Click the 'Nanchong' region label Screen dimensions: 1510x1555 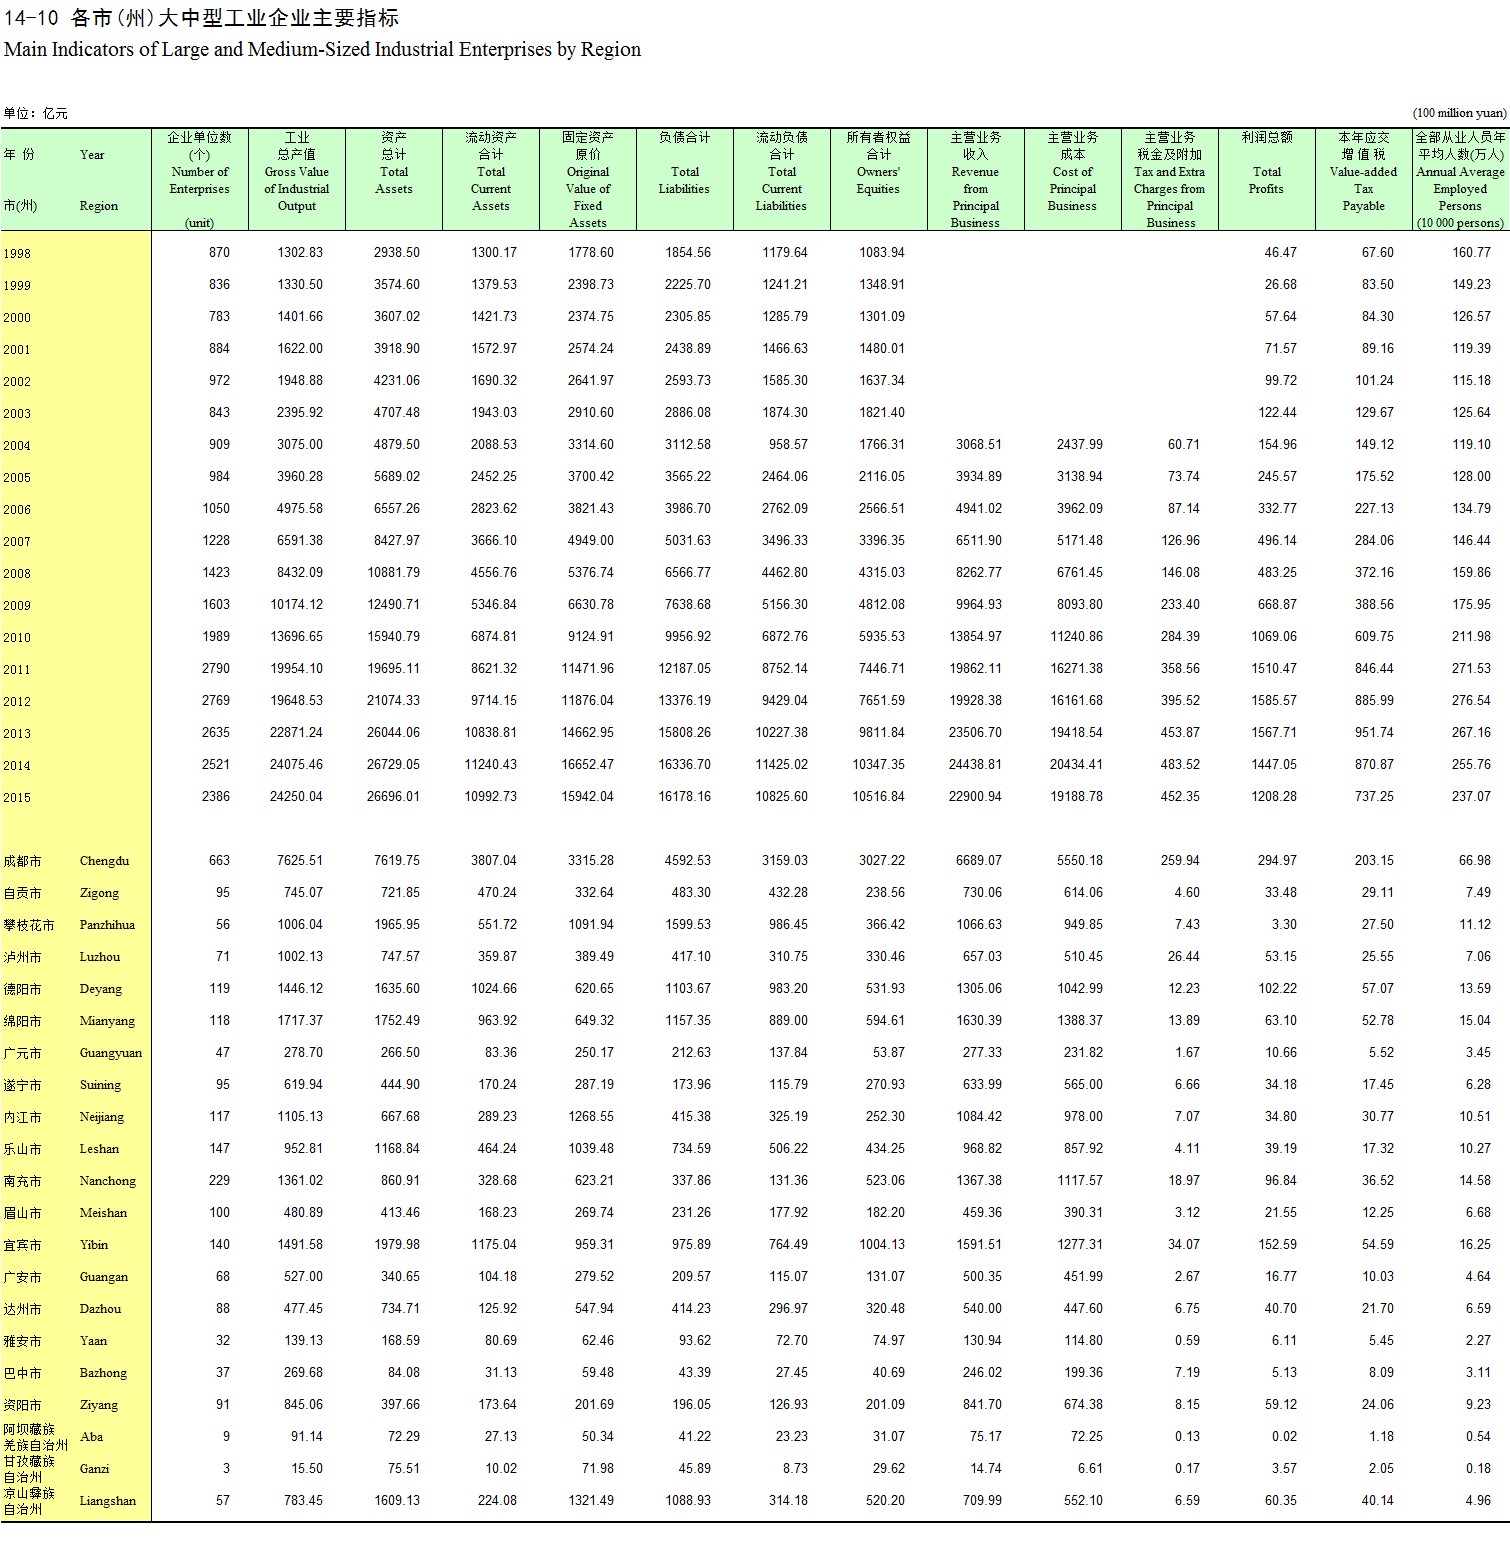[x=108, y=1181]
